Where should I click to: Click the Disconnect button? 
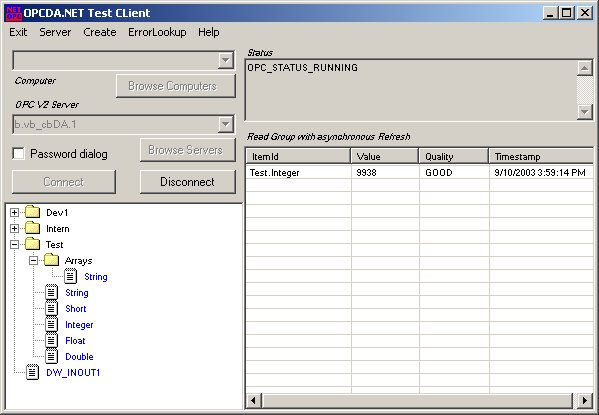[187, 182]
